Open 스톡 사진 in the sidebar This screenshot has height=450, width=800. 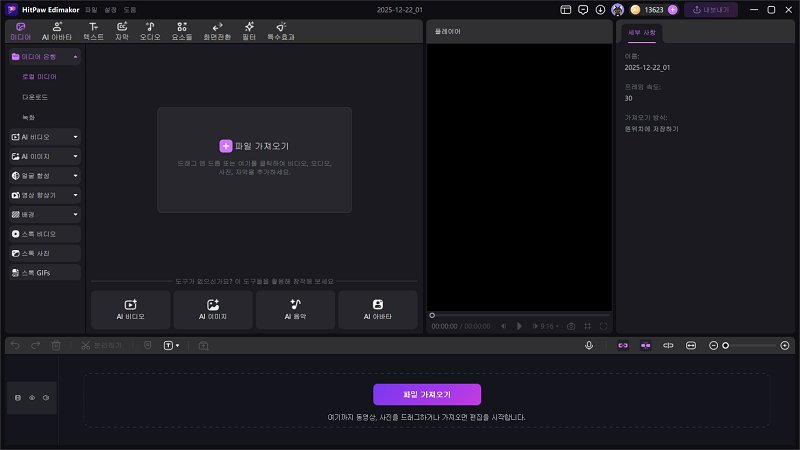click(45, 253)
